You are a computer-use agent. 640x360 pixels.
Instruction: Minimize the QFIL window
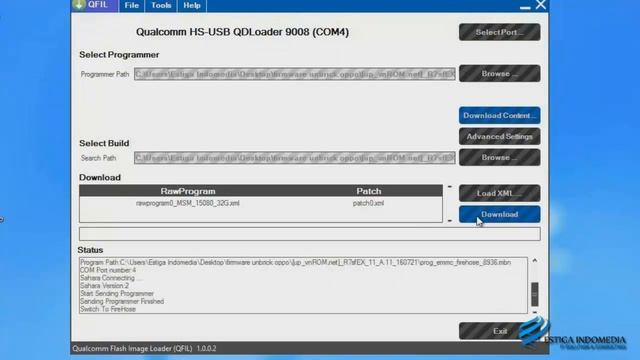pos(525,7)
